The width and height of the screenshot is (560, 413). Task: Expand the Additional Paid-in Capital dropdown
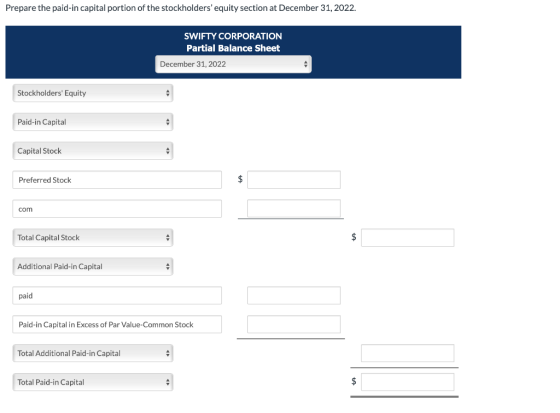point(93,267)
